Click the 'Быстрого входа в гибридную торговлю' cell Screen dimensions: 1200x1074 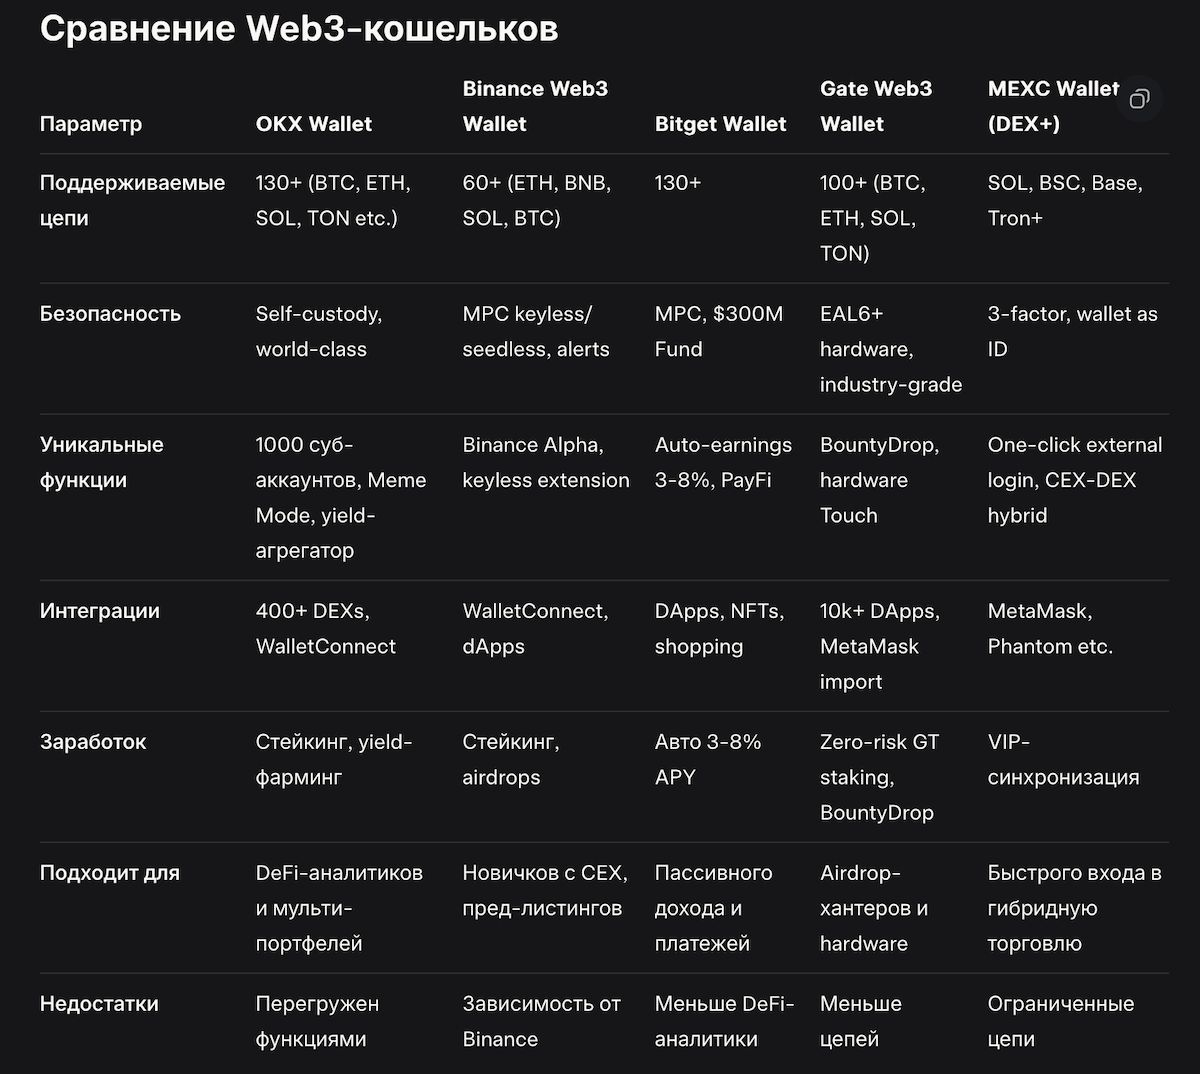[x=1075, y=908]
